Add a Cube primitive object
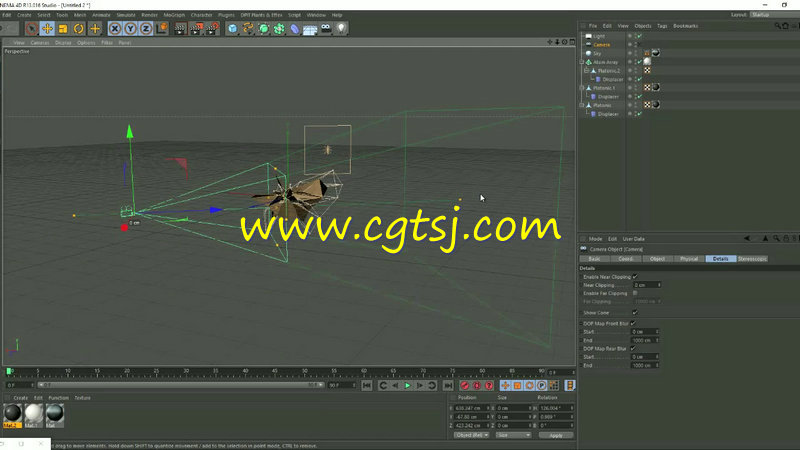Screen dimensions: 800x450 coord(233,29)
